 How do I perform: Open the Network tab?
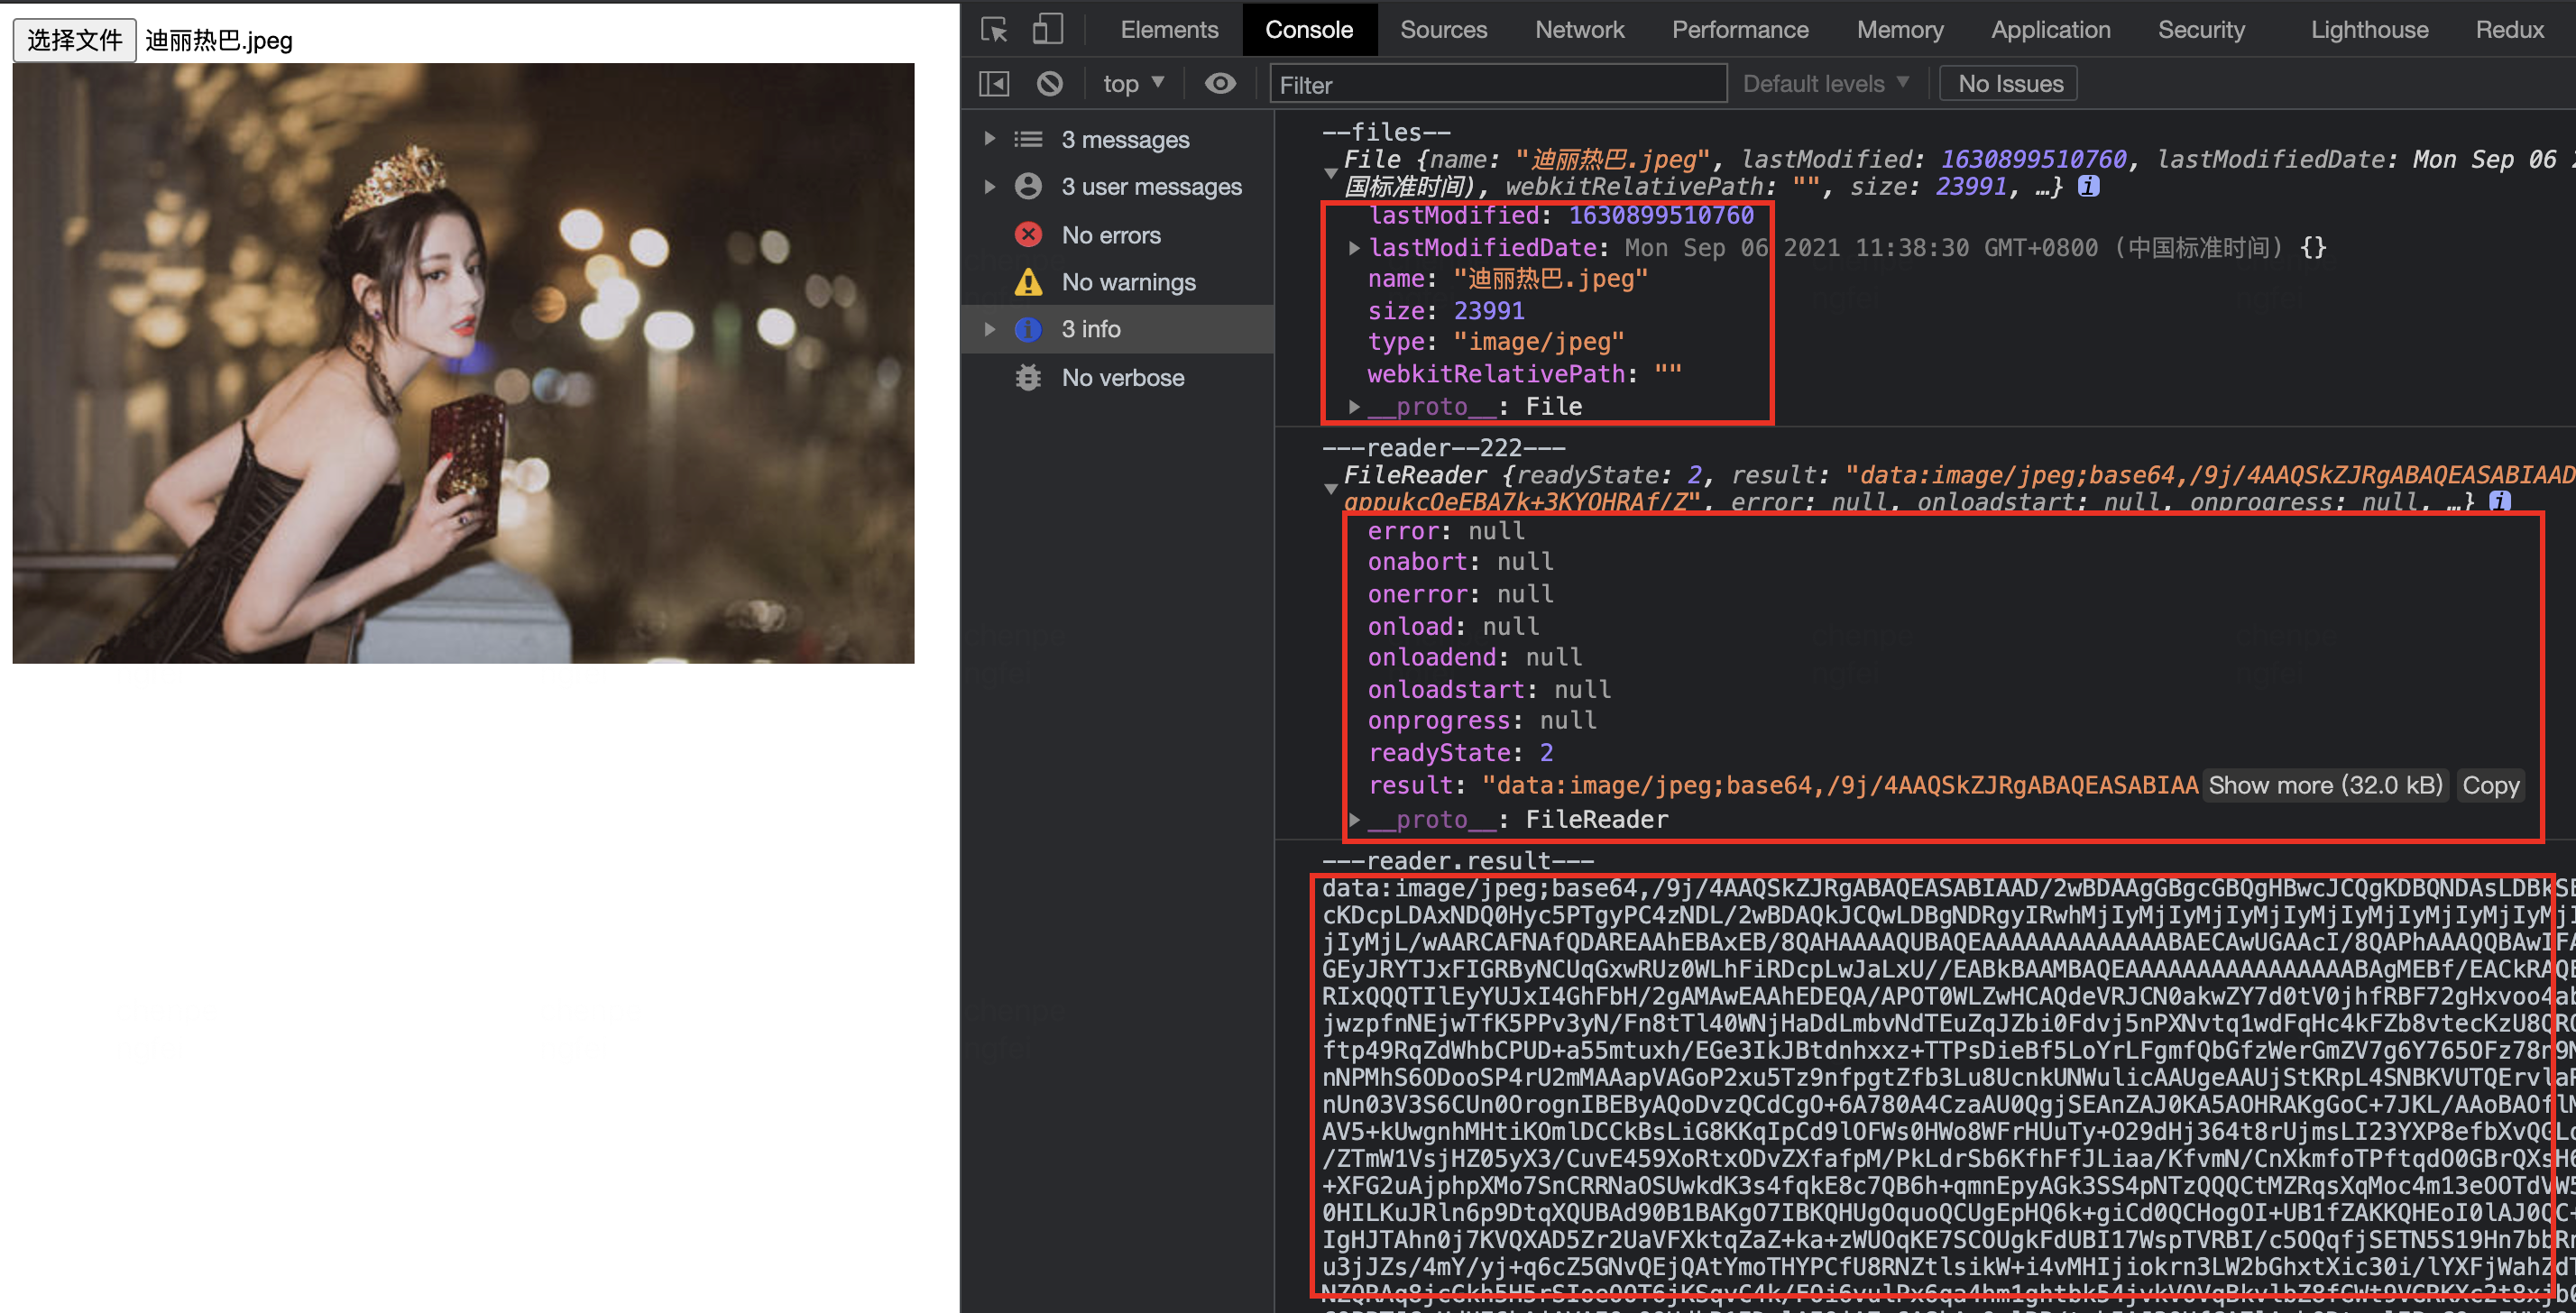(x=1579, y=29)
